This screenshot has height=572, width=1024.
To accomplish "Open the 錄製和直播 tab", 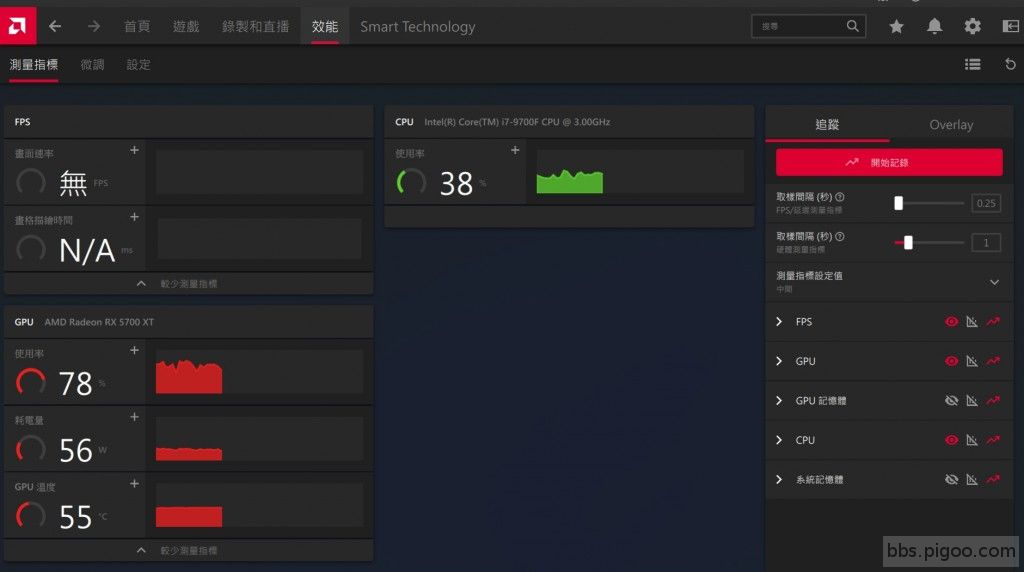I will (x=255, y=26).
